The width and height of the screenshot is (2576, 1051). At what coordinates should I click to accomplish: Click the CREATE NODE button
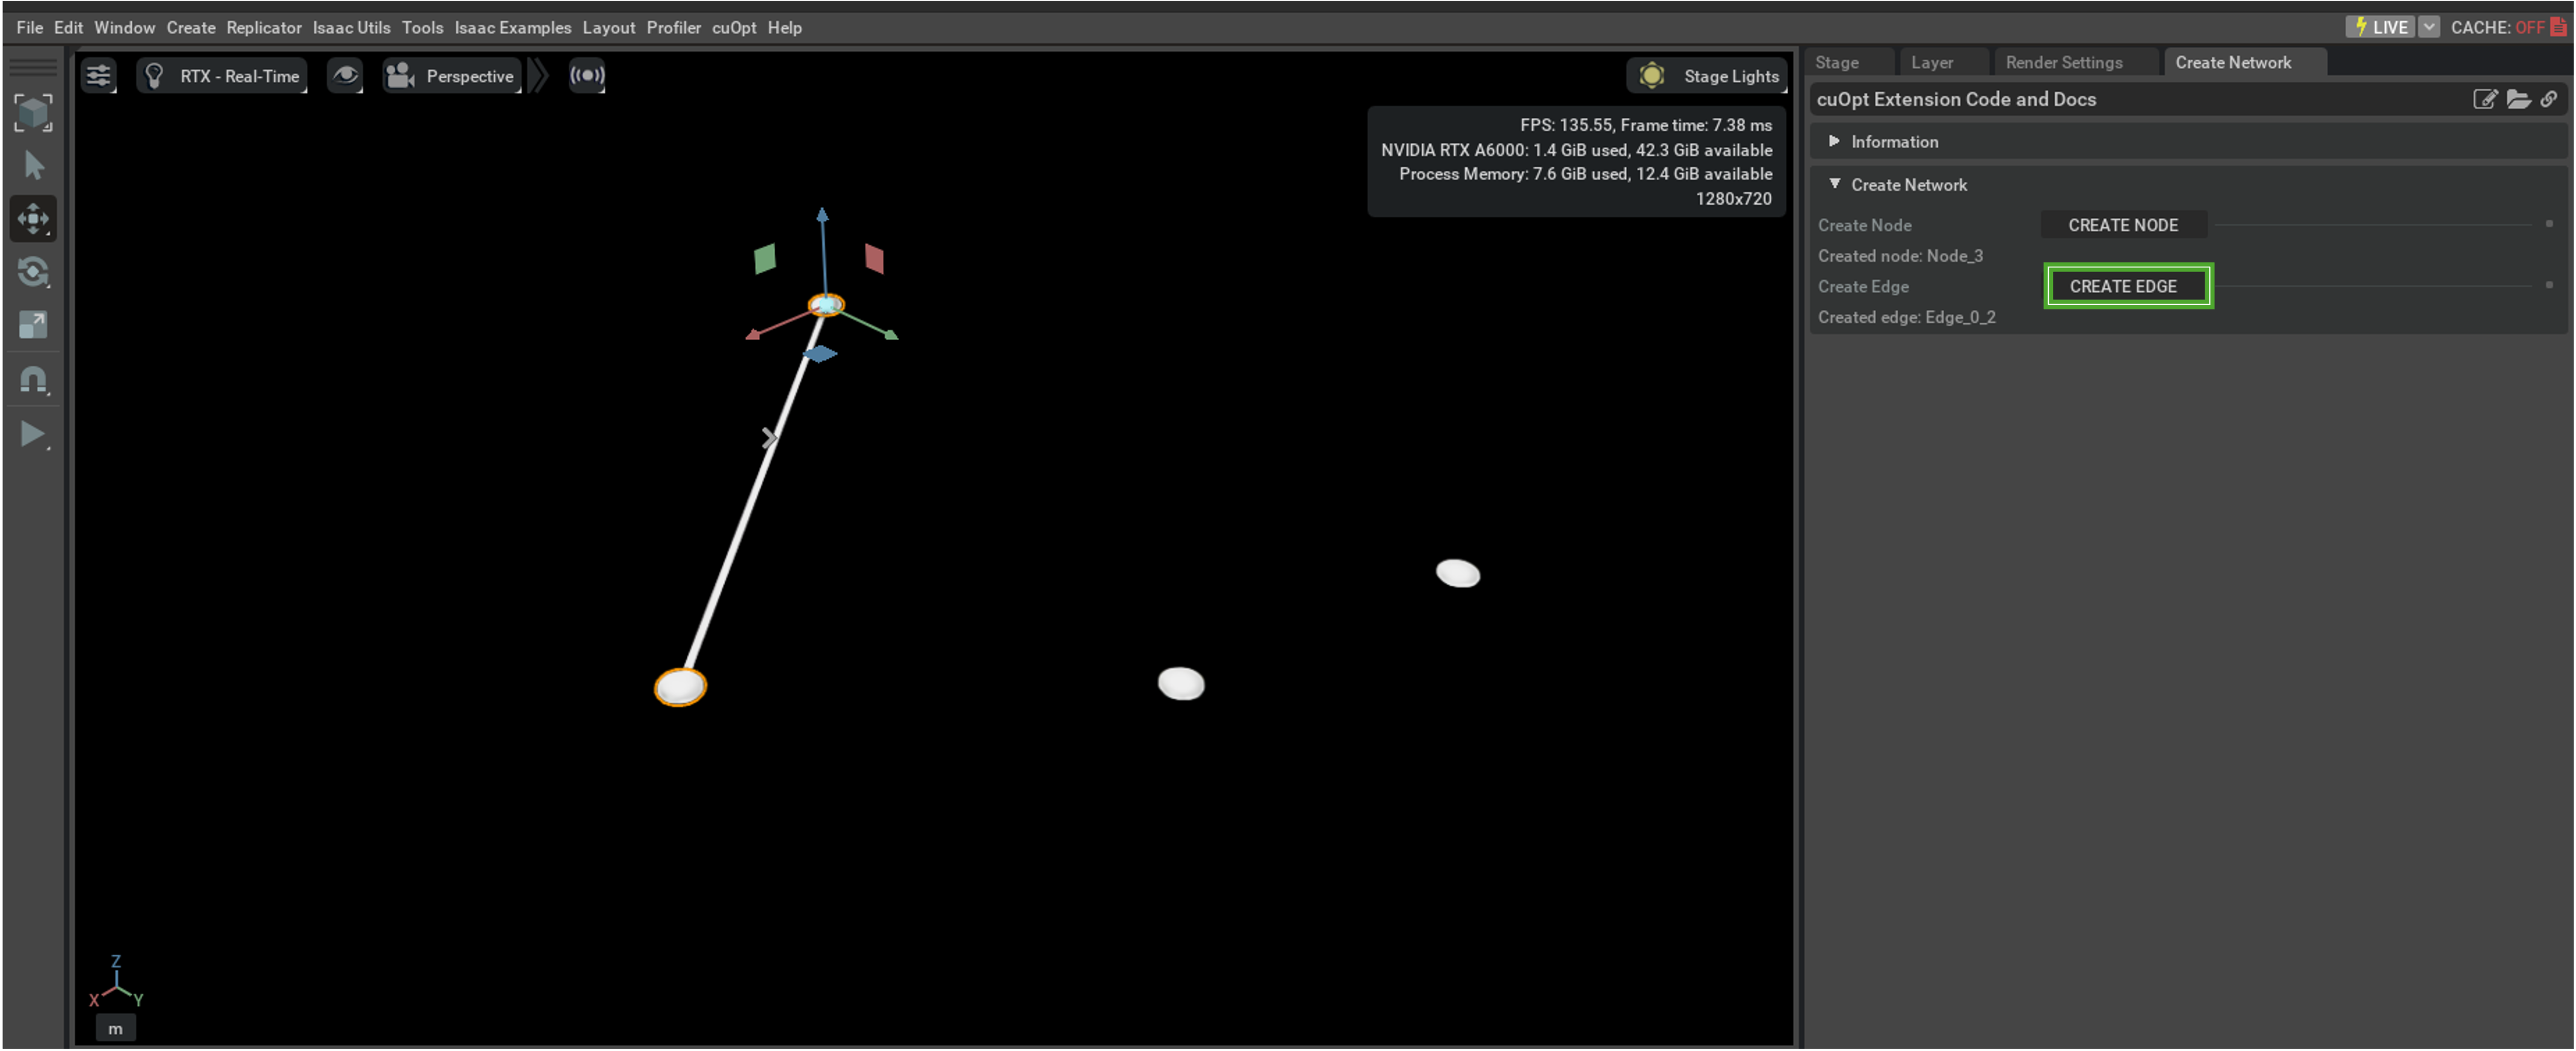(2122, 225)
